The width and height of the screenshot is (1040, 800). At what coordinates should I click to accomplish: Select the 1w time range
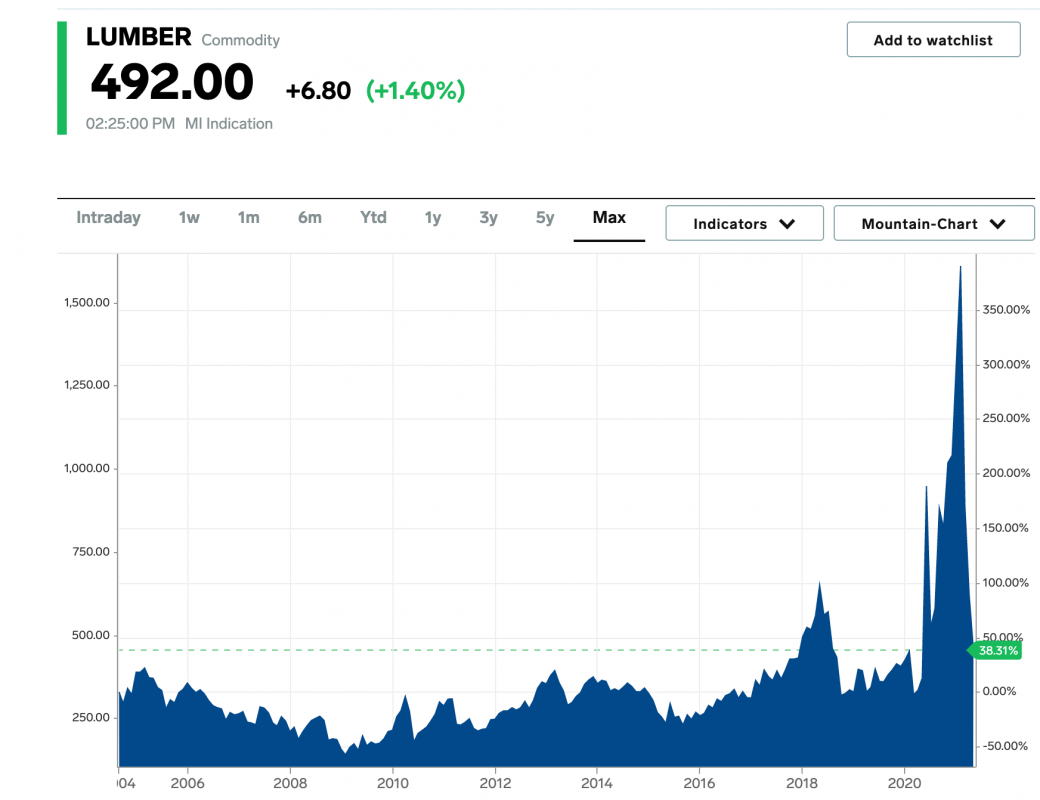189,218
